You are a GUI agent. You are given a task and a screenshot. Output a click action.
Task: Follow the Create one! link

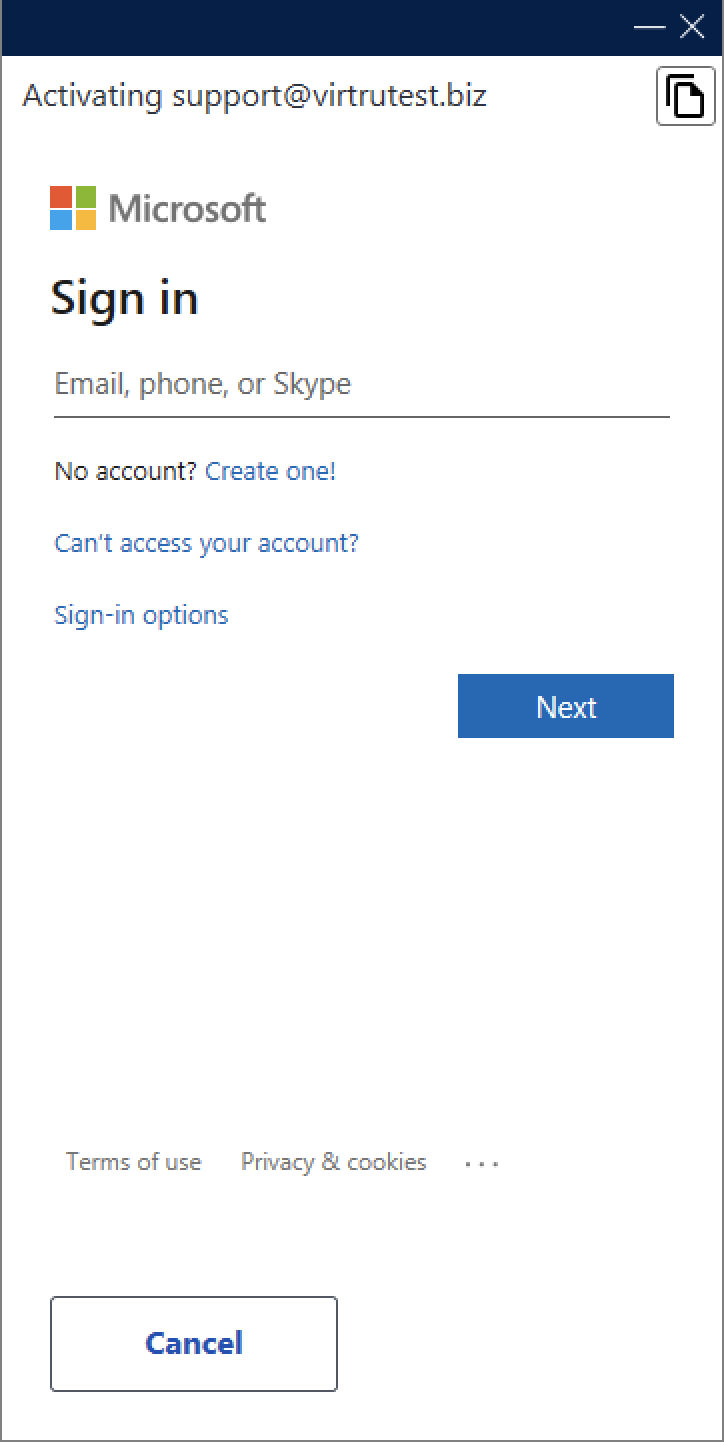click(x=270, y=471)
